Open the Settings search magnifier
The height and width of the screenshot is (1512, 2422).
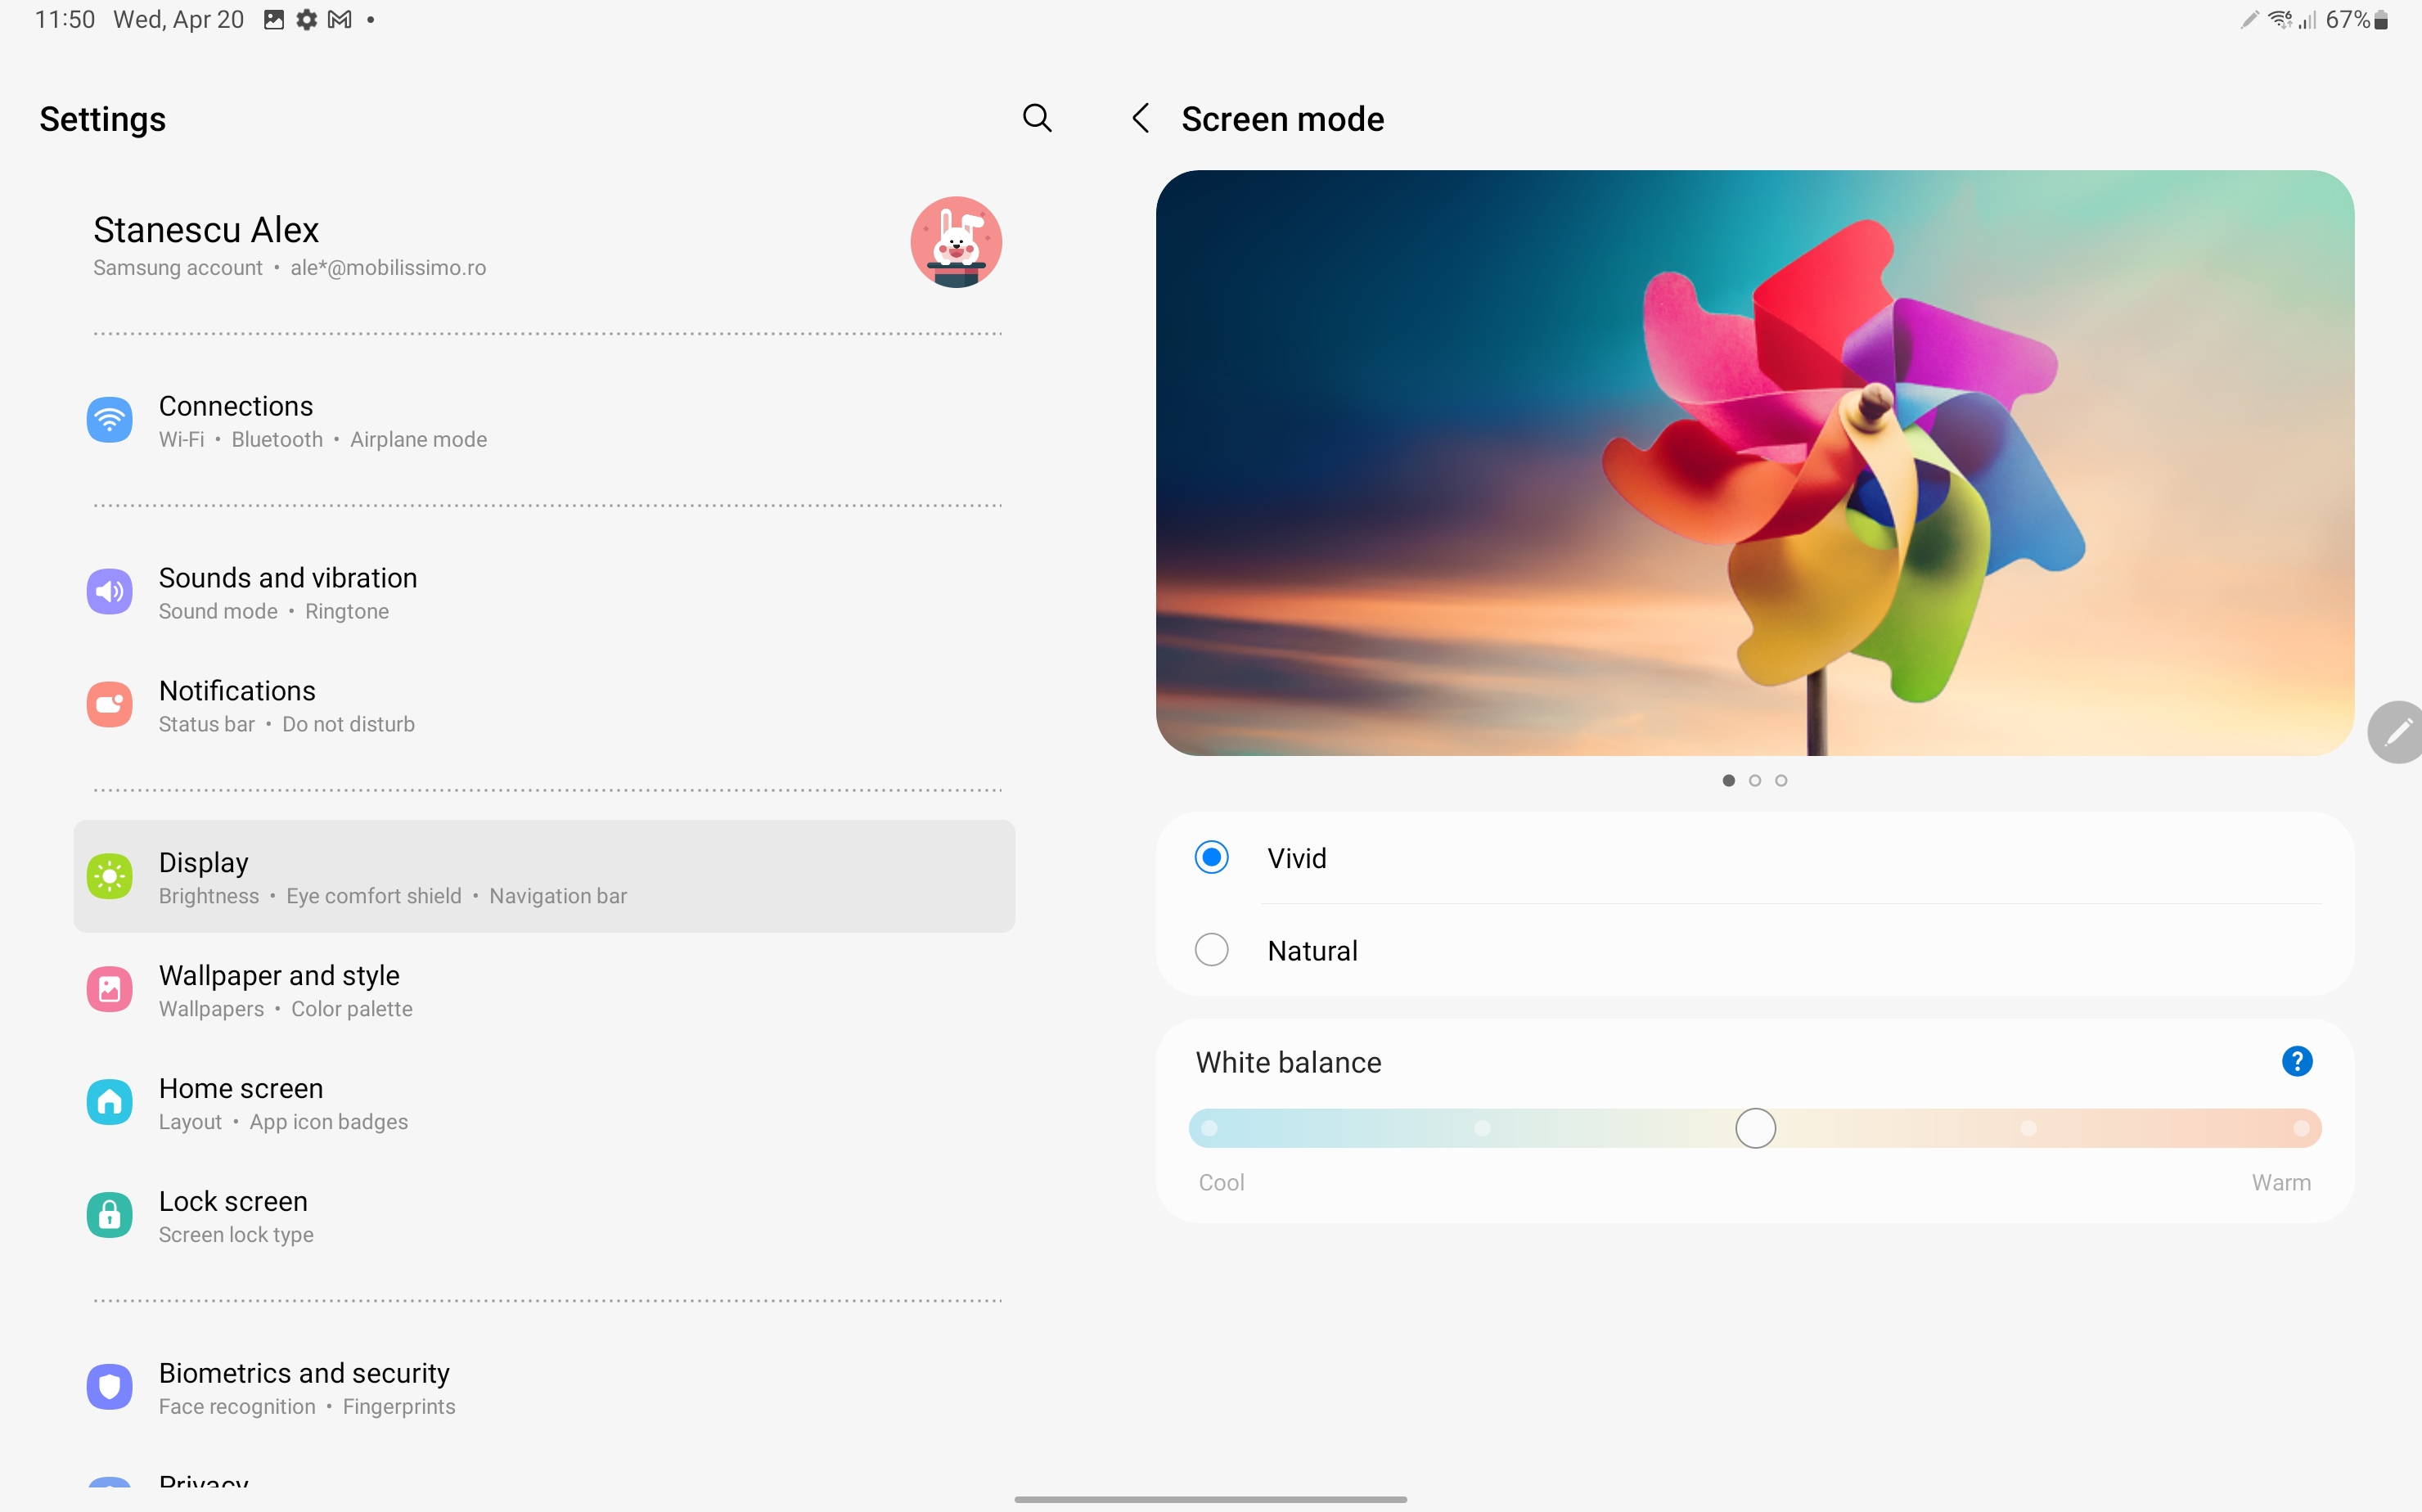tap(1037, 118)
